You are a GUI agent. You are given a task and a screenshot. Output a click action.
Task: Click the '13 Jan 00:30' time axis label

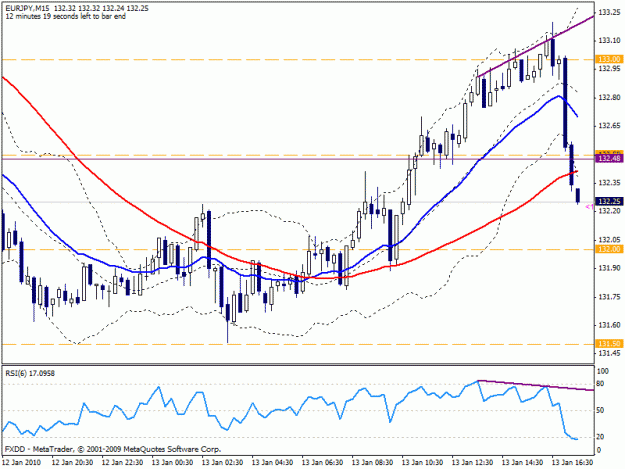point(172,462)
